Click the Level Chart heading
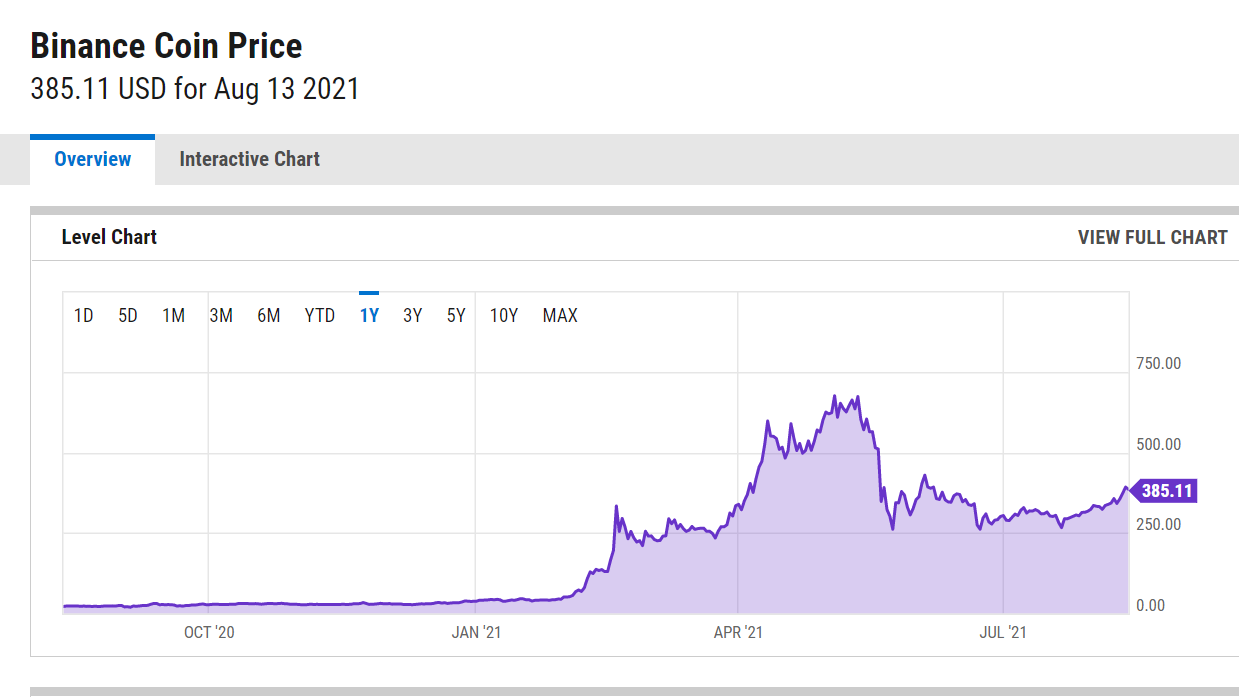The width and height of the screenshot is (1239, 697). (x=109, y=237)
